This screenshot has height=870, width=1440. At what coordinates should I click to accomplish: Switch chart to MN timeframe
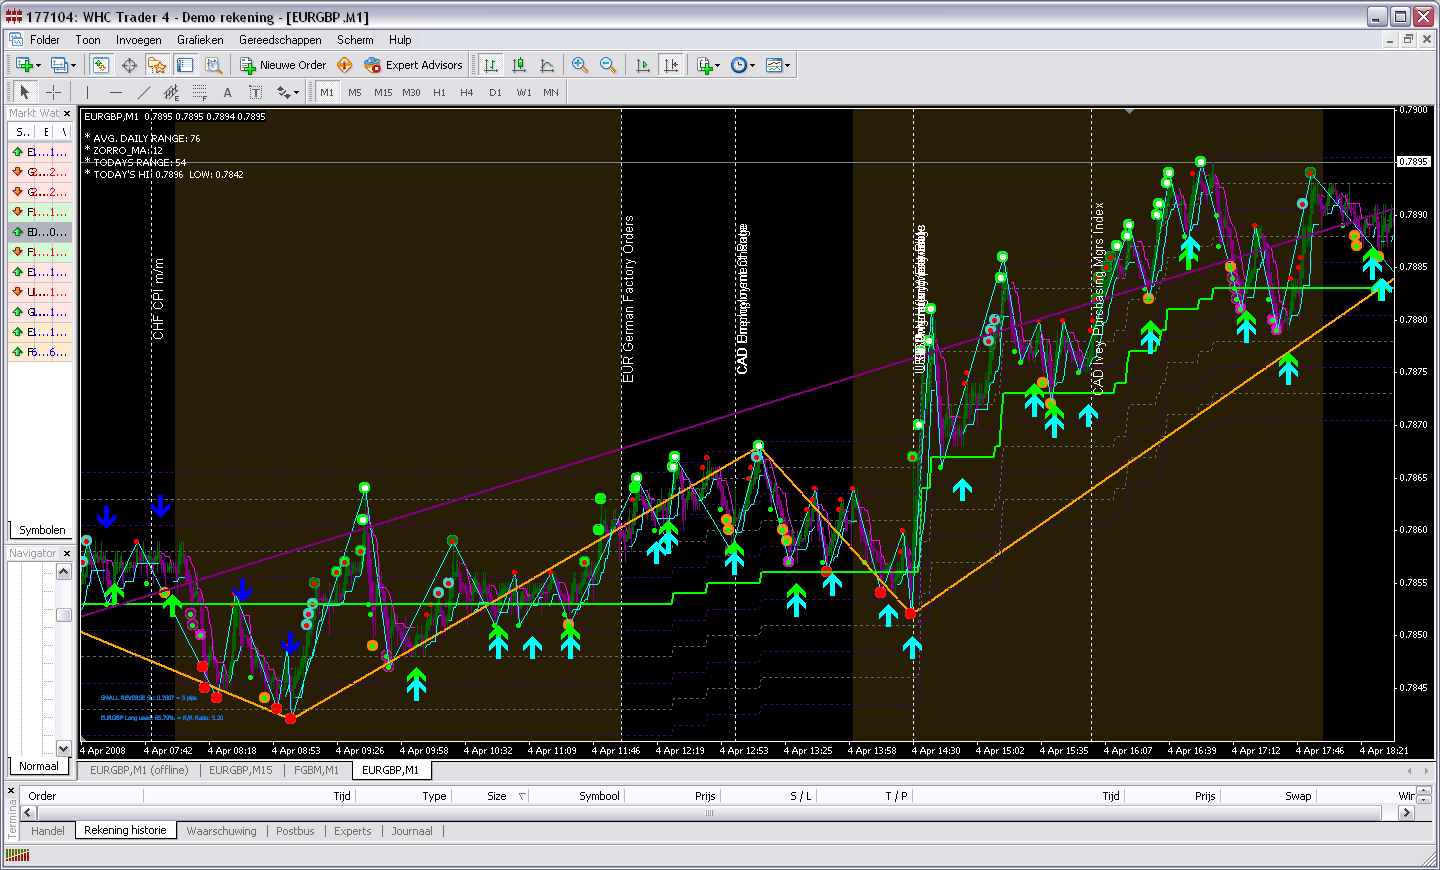[x=551, y=92]
